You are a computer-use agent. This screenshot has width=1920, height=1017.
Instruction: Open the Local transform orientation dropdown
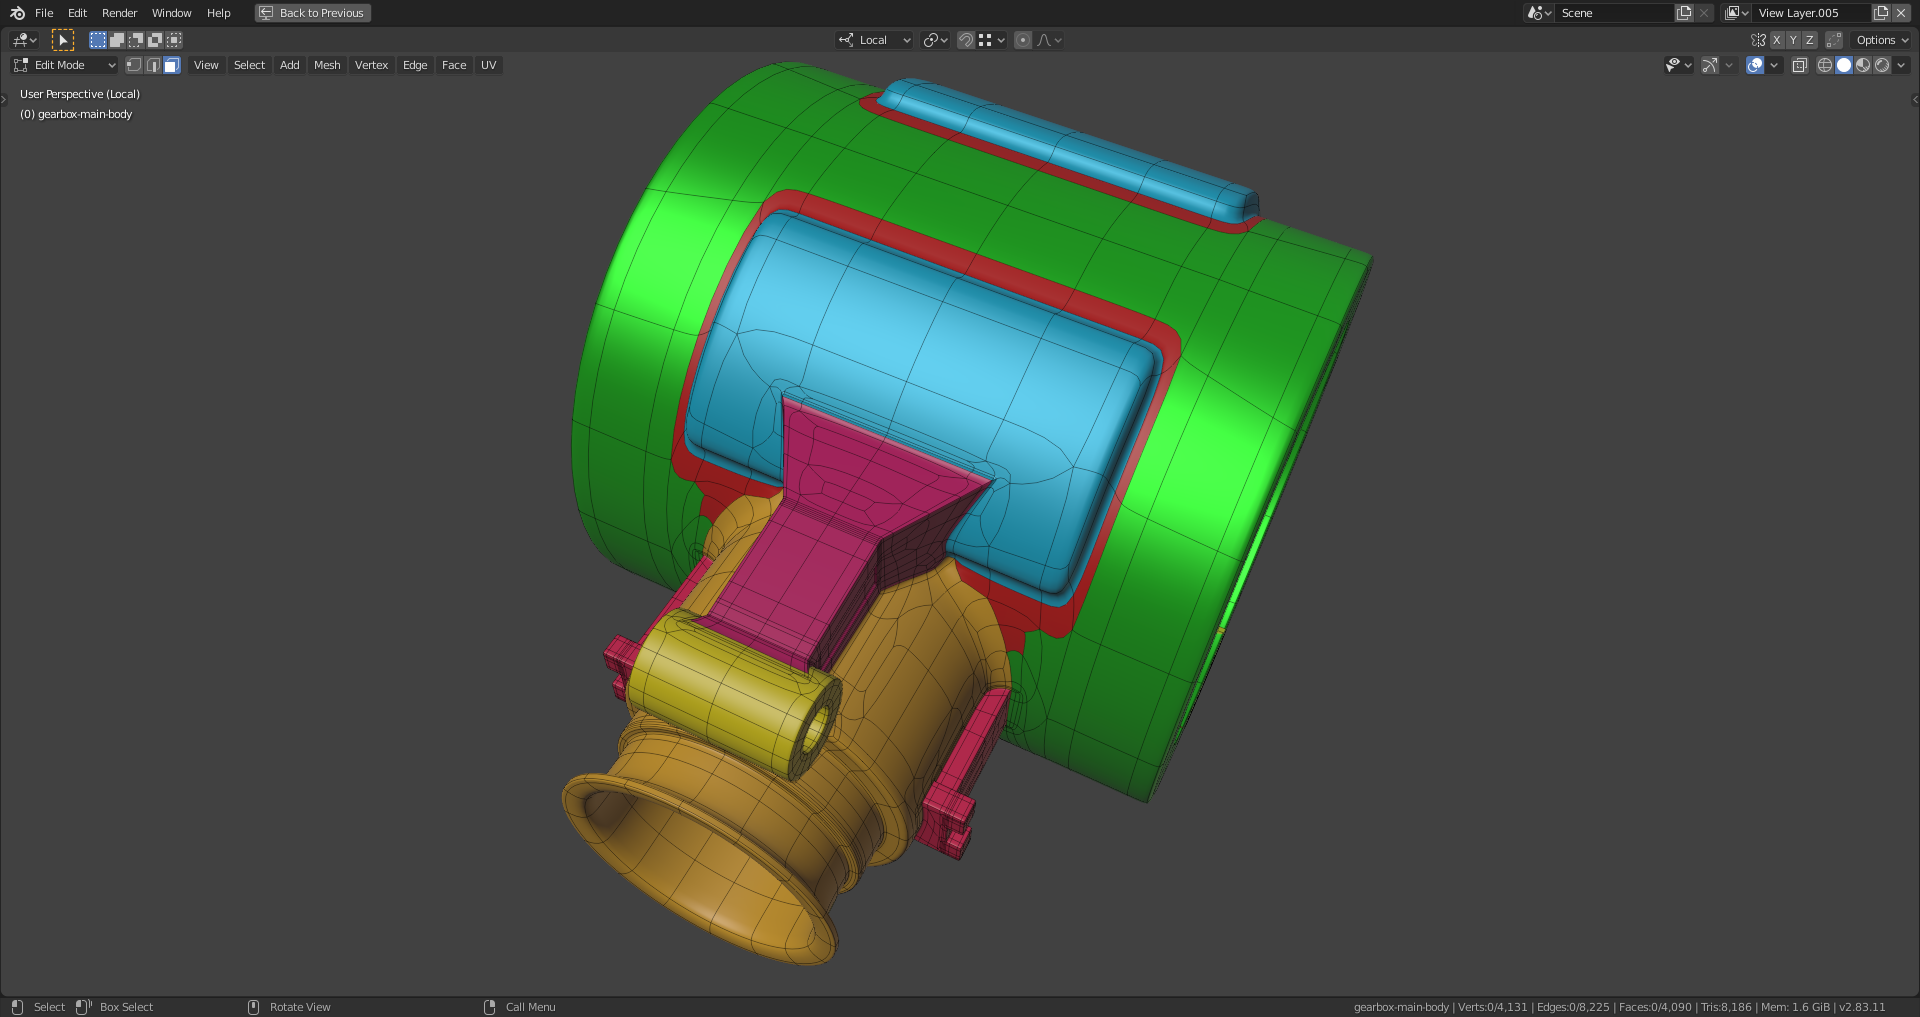[875, 40]
